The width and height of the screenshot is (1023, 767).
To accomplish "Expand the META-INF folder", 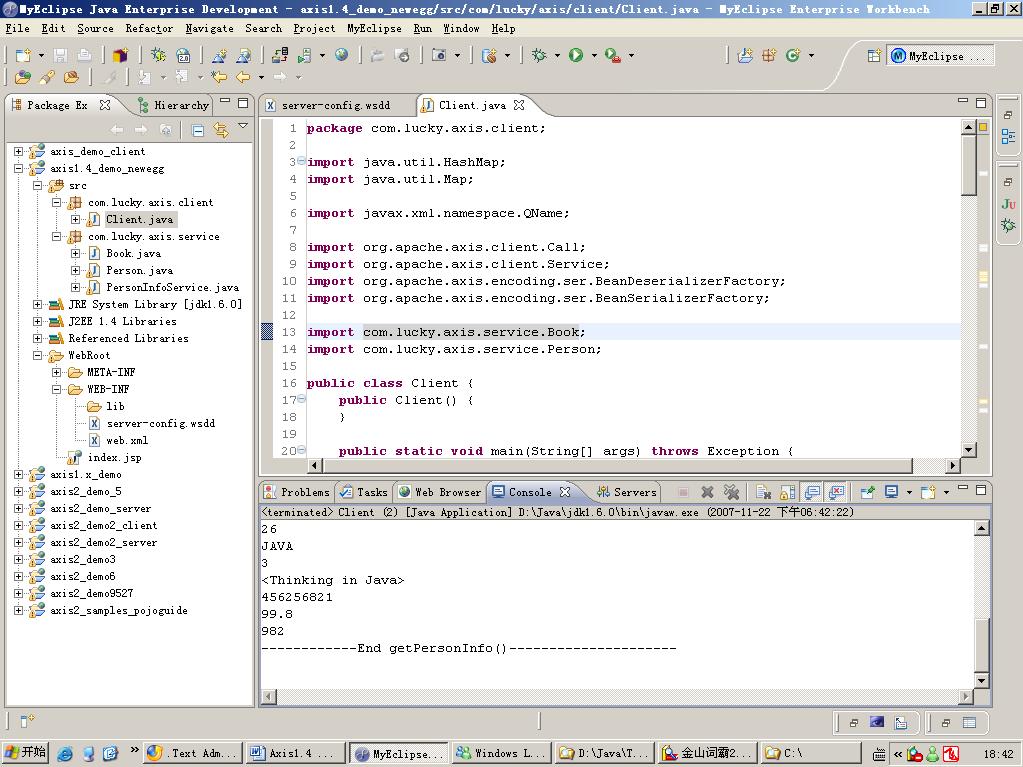I will tap(56, 372).
